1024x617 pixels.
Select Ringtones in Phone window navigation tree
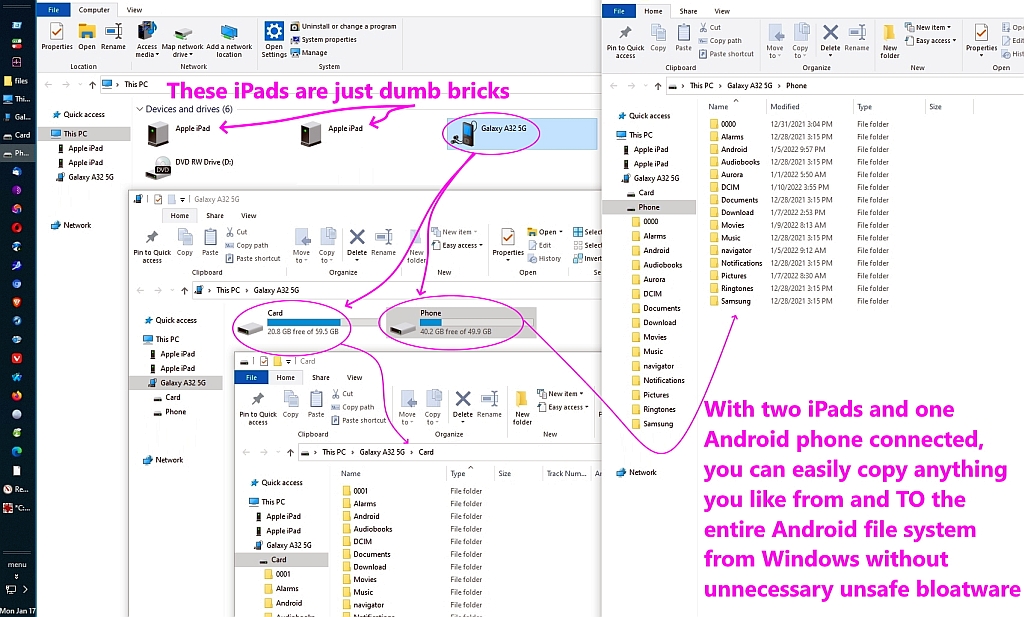pos(659,409)
